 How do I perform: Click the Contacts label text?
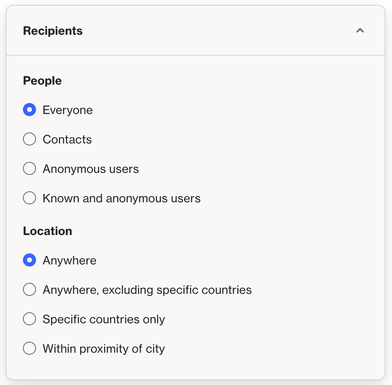click(x=67, y=139)
